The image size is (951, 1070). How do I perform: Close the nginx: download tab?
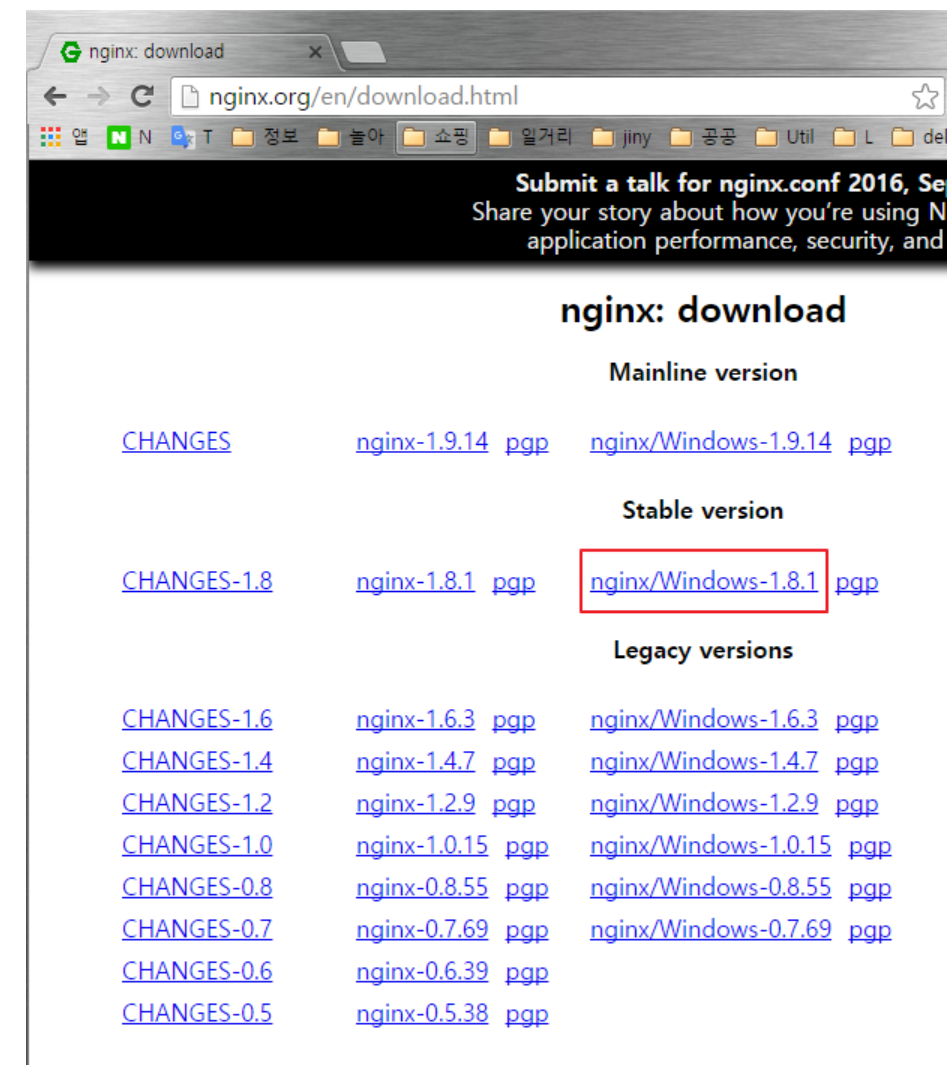(315, 52)
